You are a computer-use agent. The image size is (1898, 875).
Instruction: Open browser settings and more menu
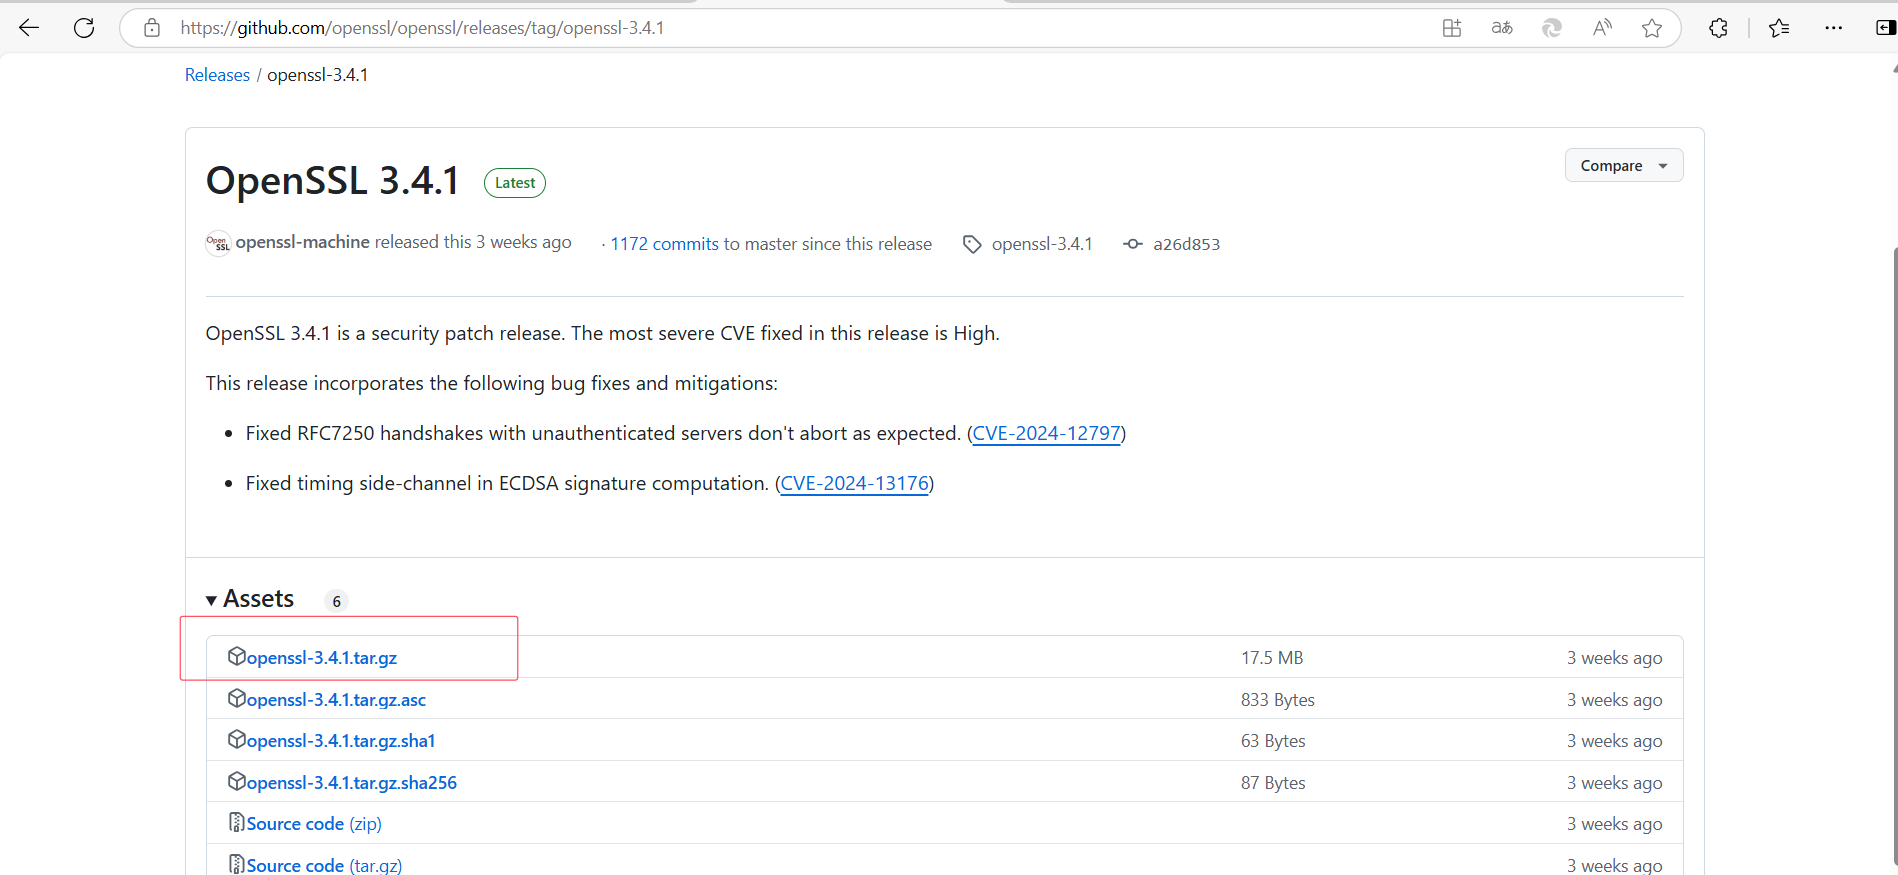click(1833, 28)
